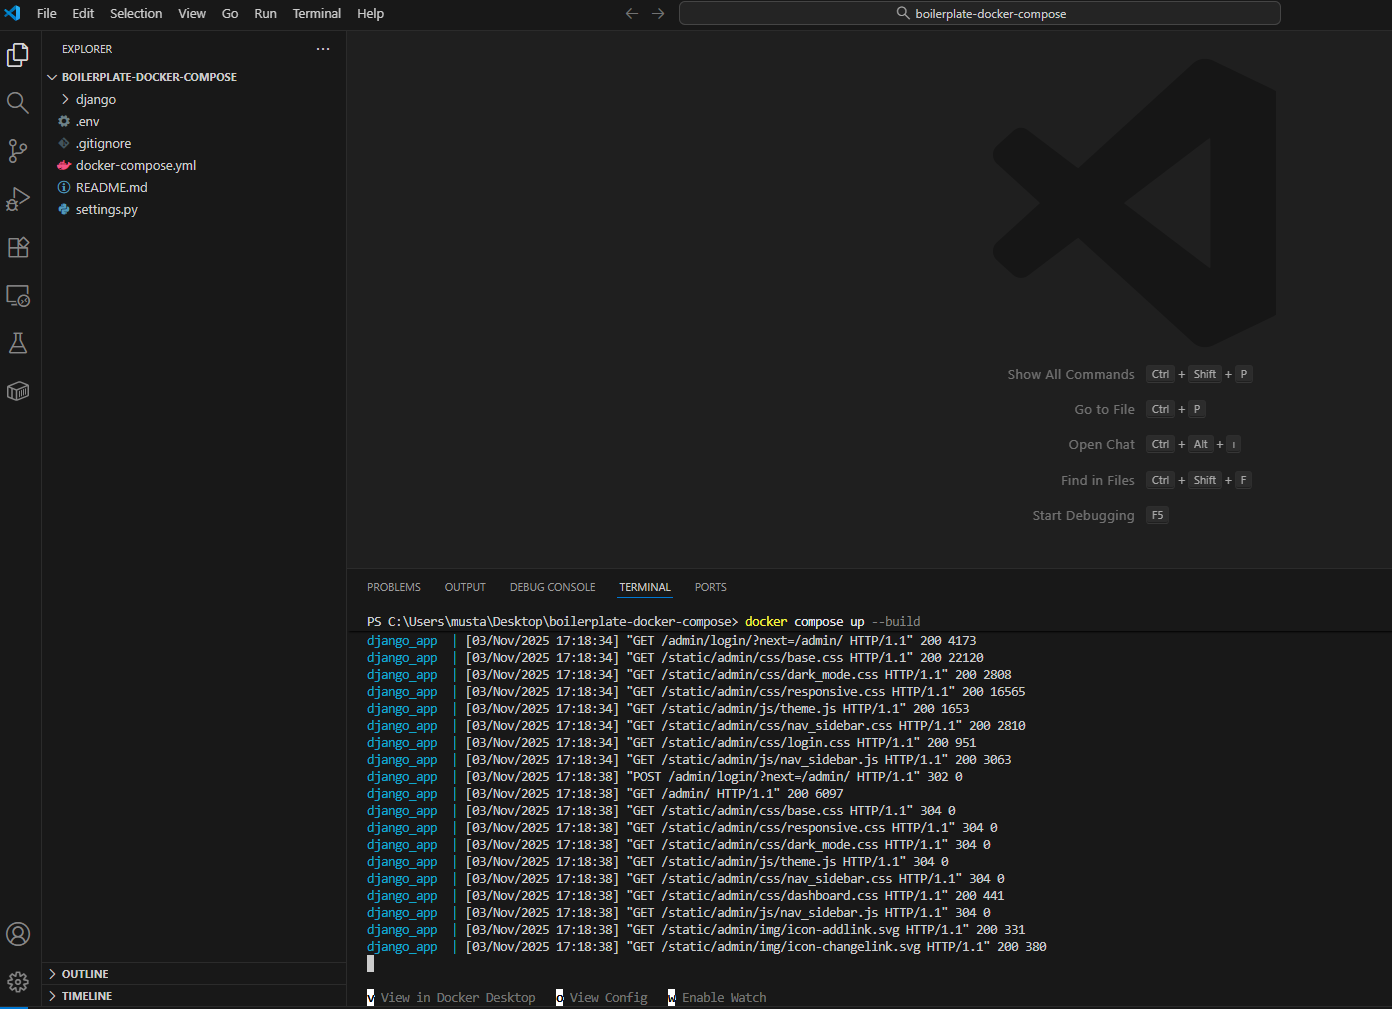The height and width of the screenshot is (1009, 1392).
Task: Open Views and More Actions ellipsis in Explorer
Action: tap(322, 48)
